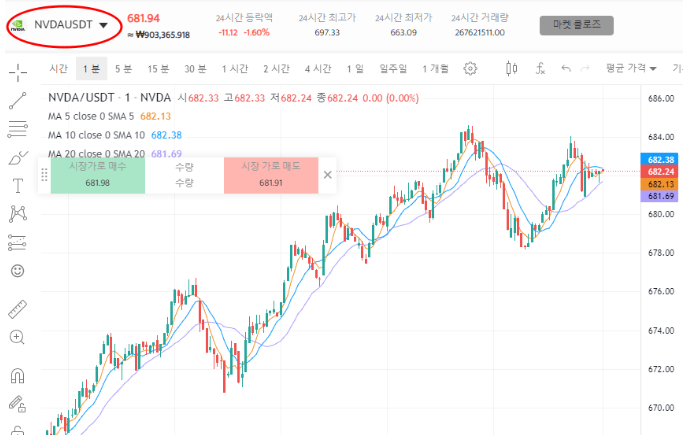
Task: Click the 24시간 거래량 value 267621511.00
Action: [480, 32]
